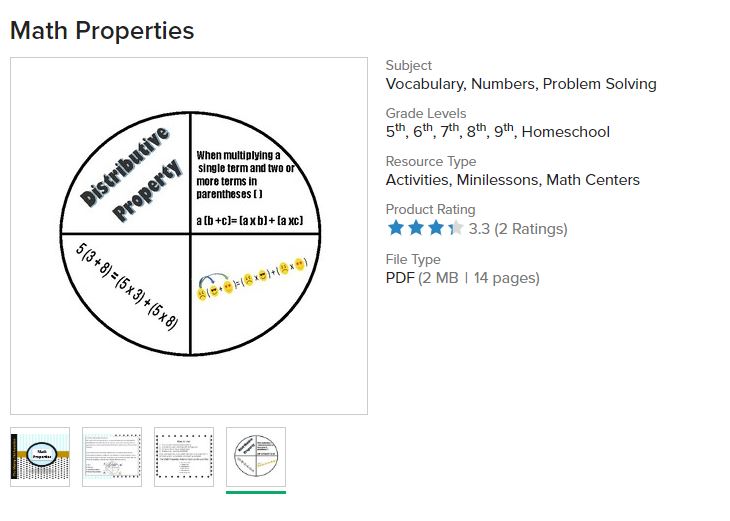Enlarge the main Distributive Property preview image
The width and height of the screenshot is (730, 521).
point(189,236)
